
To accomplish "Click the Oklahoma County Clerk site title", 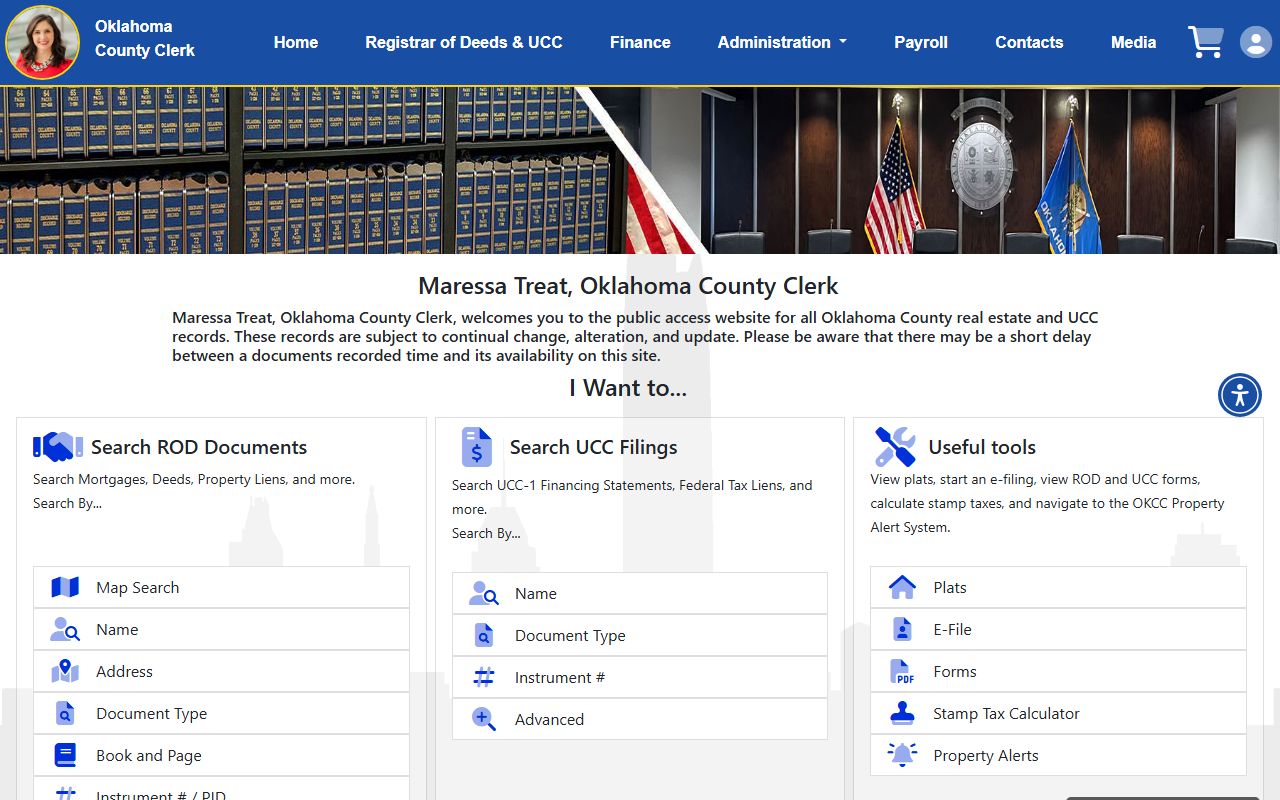I will pos(145,38).
